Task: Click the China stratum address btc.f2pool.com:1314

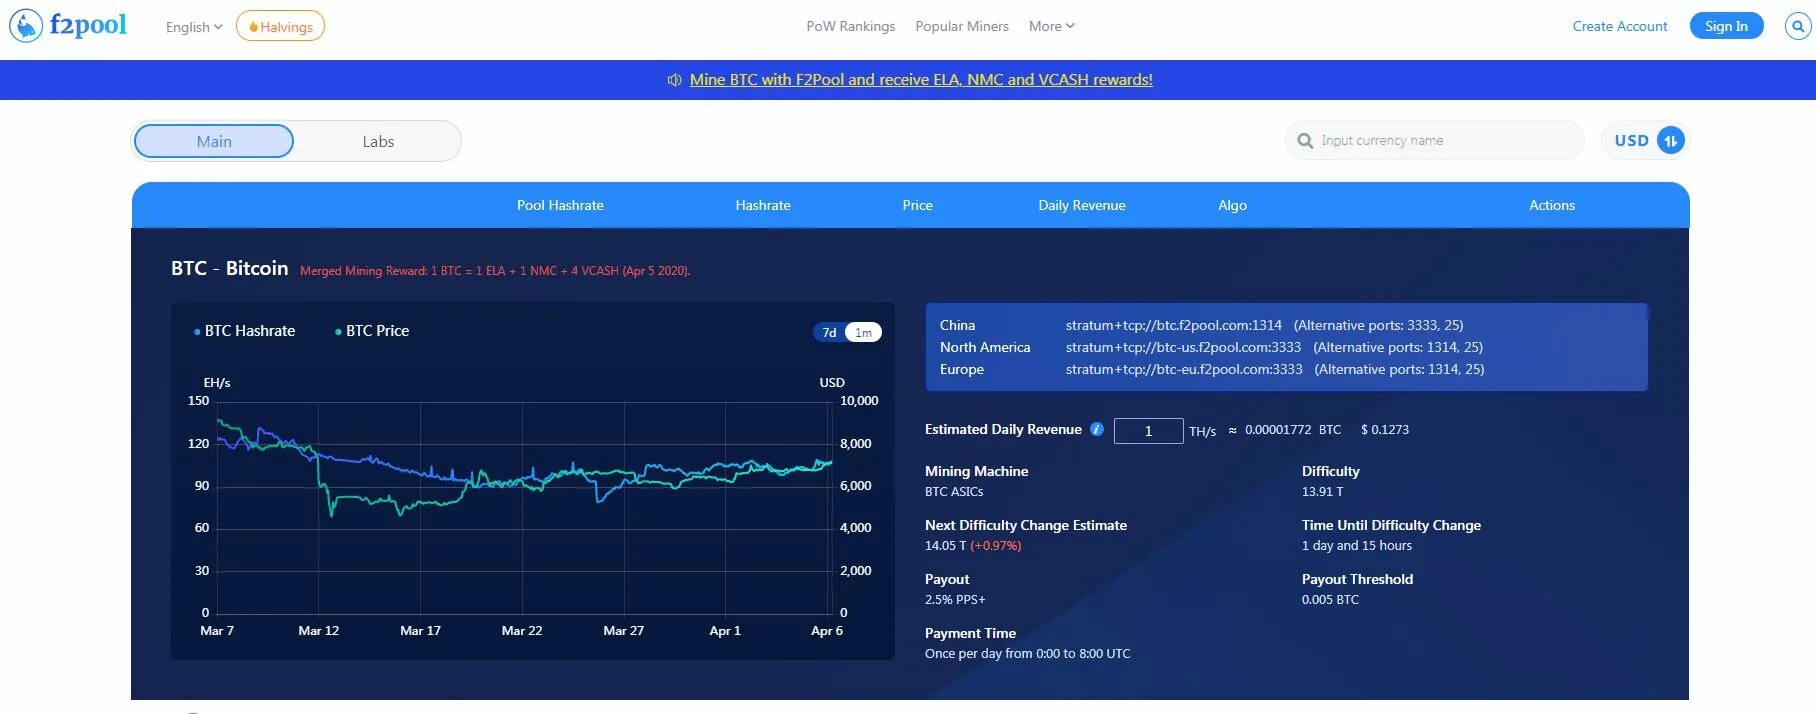Action: [x=1174, y=325]
